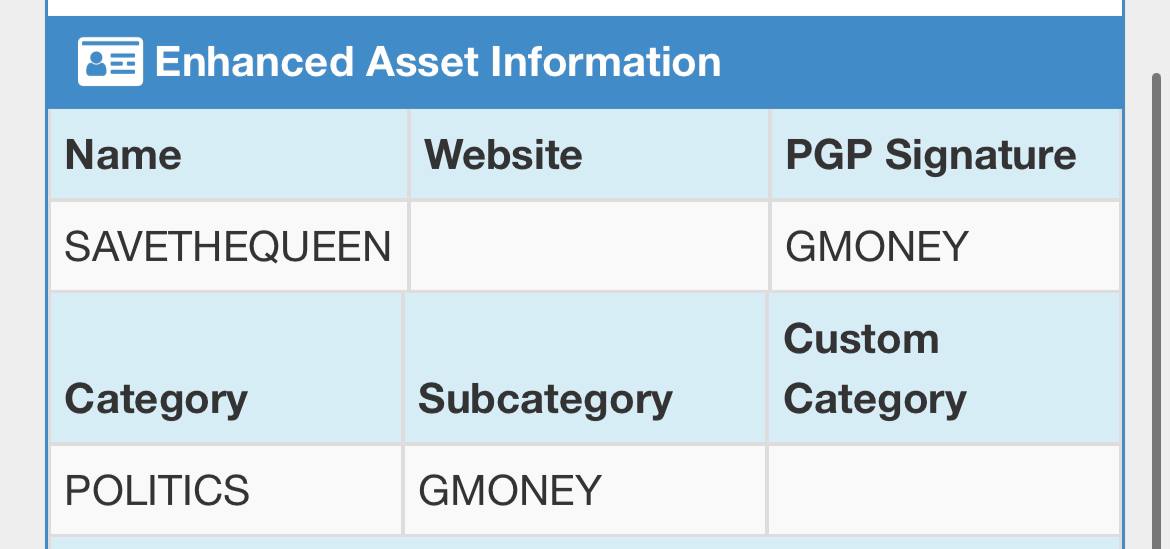1170x549 pixels.
Task: Click the partial light blue row below POLITICS
Action: click(x=585, y=543)
